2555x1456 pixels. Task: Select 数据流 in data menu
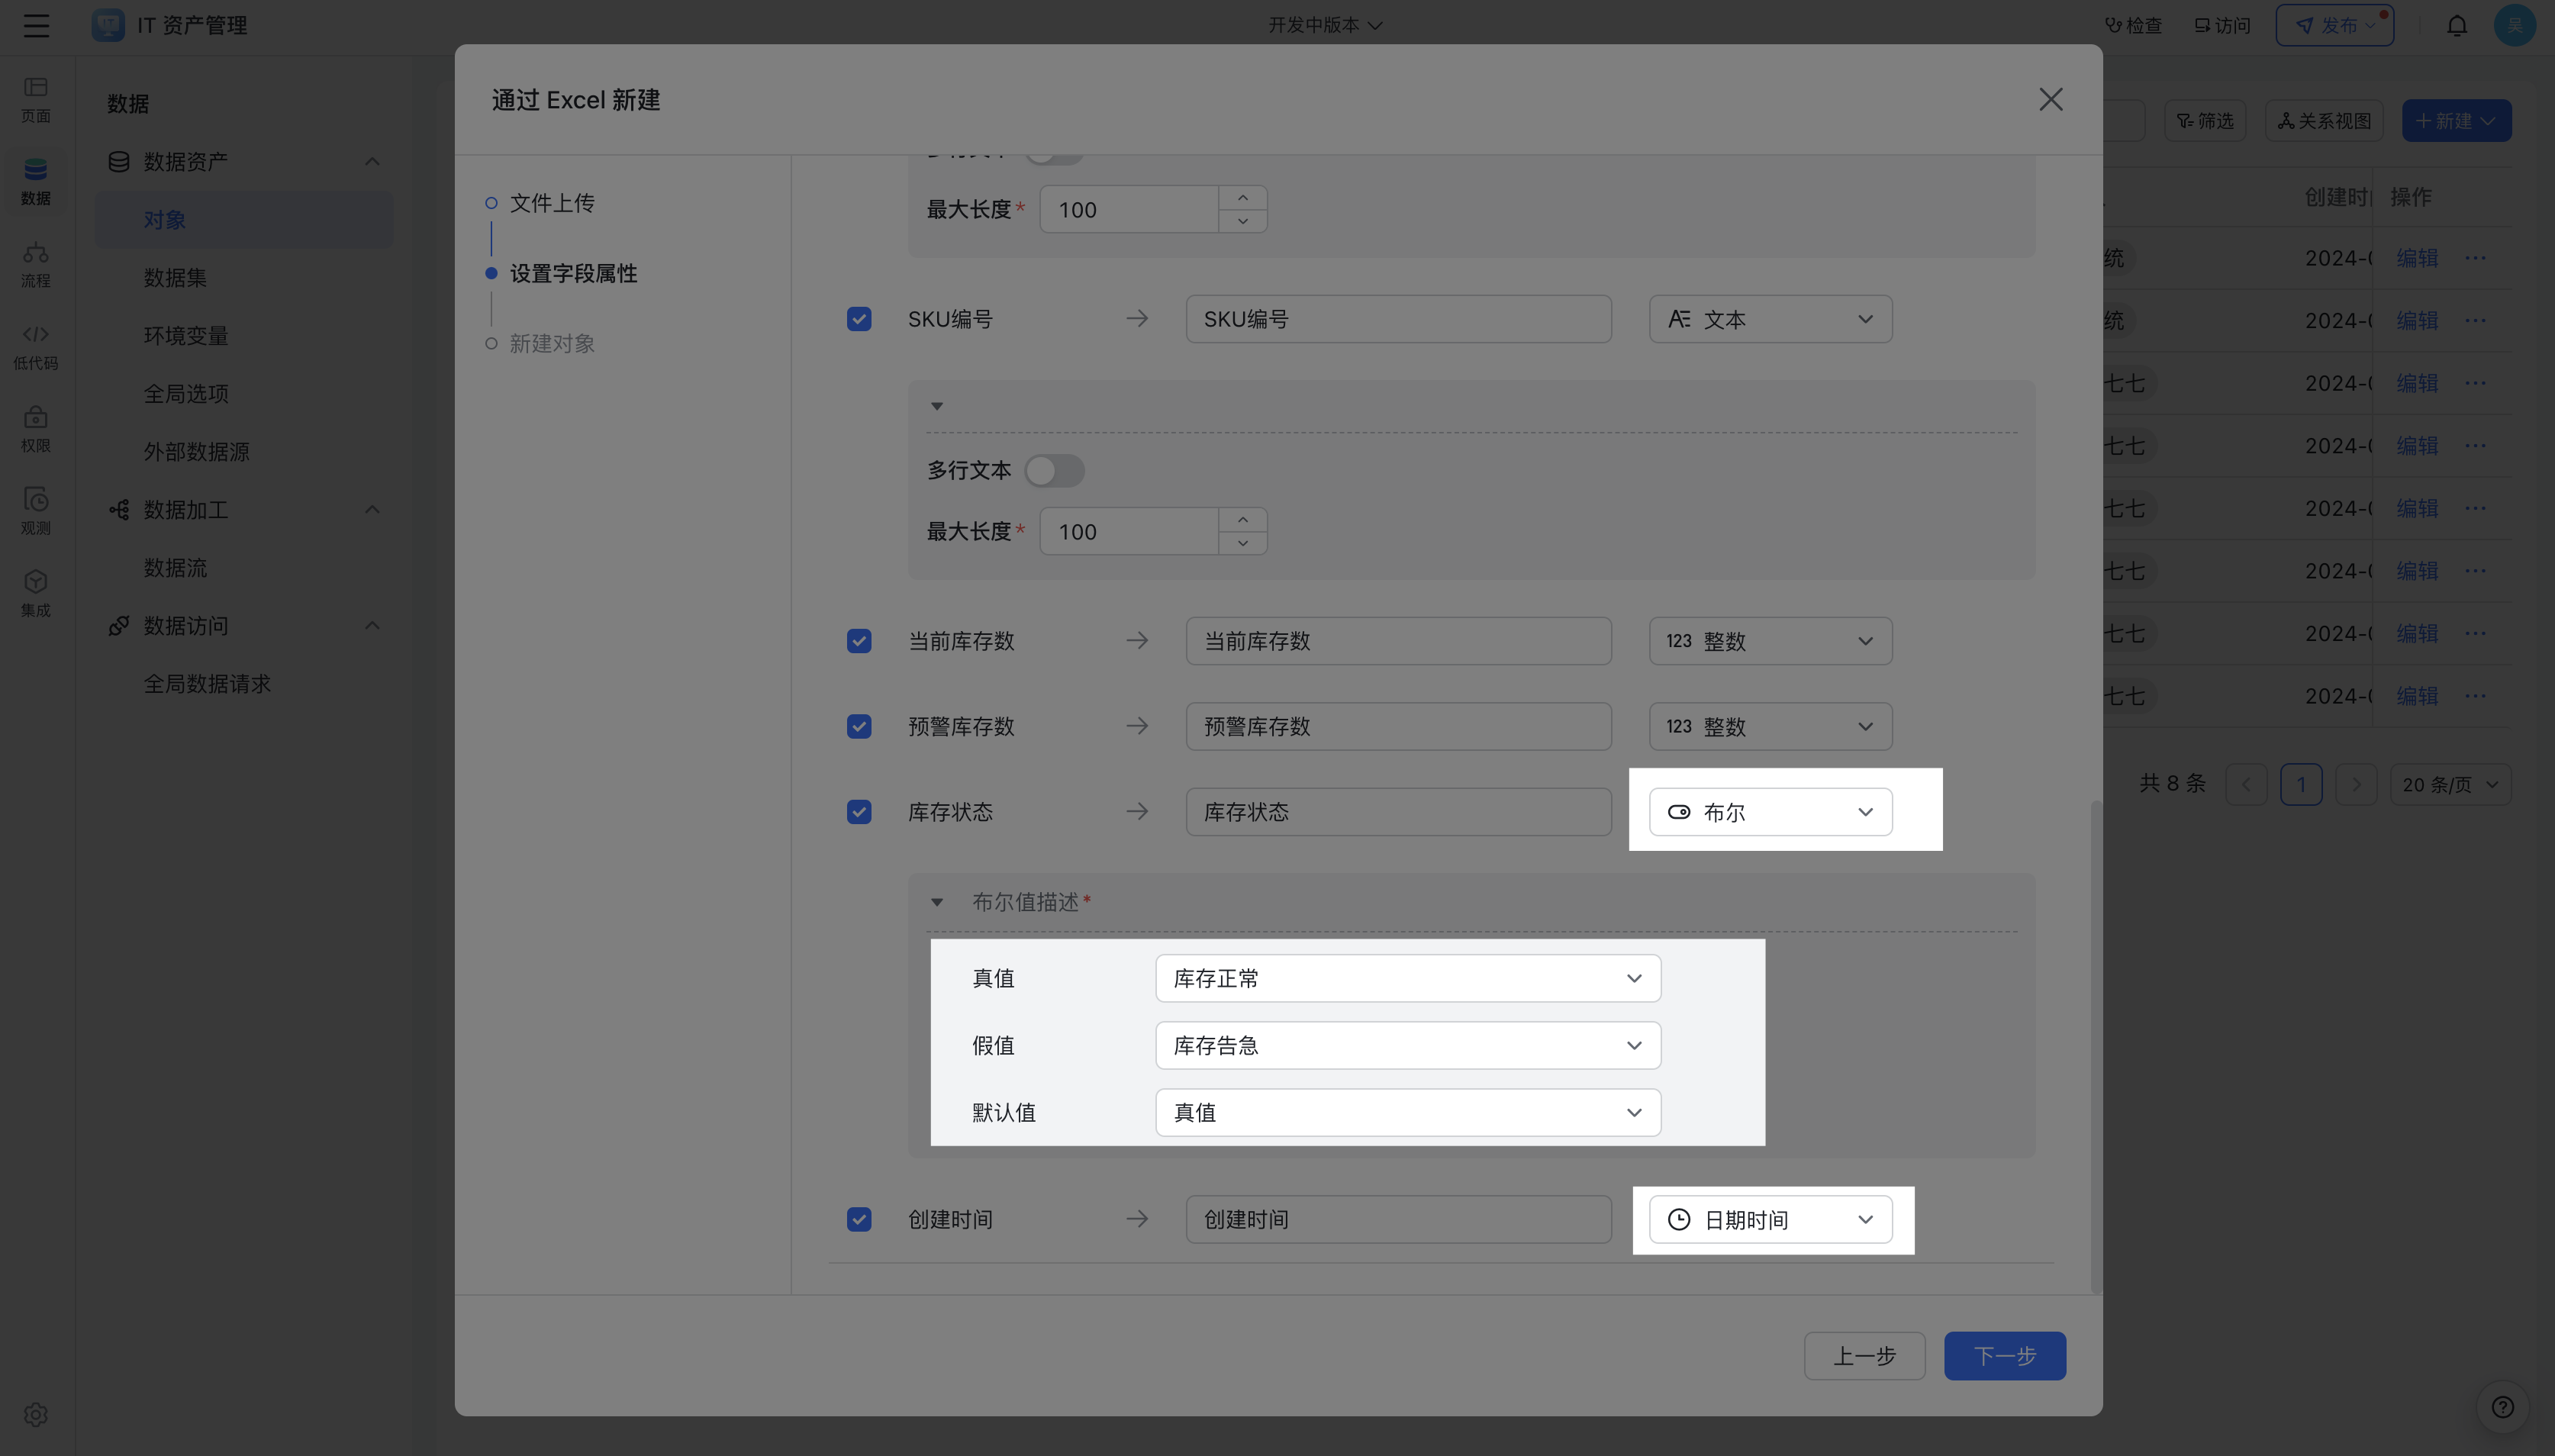point(244,567)
